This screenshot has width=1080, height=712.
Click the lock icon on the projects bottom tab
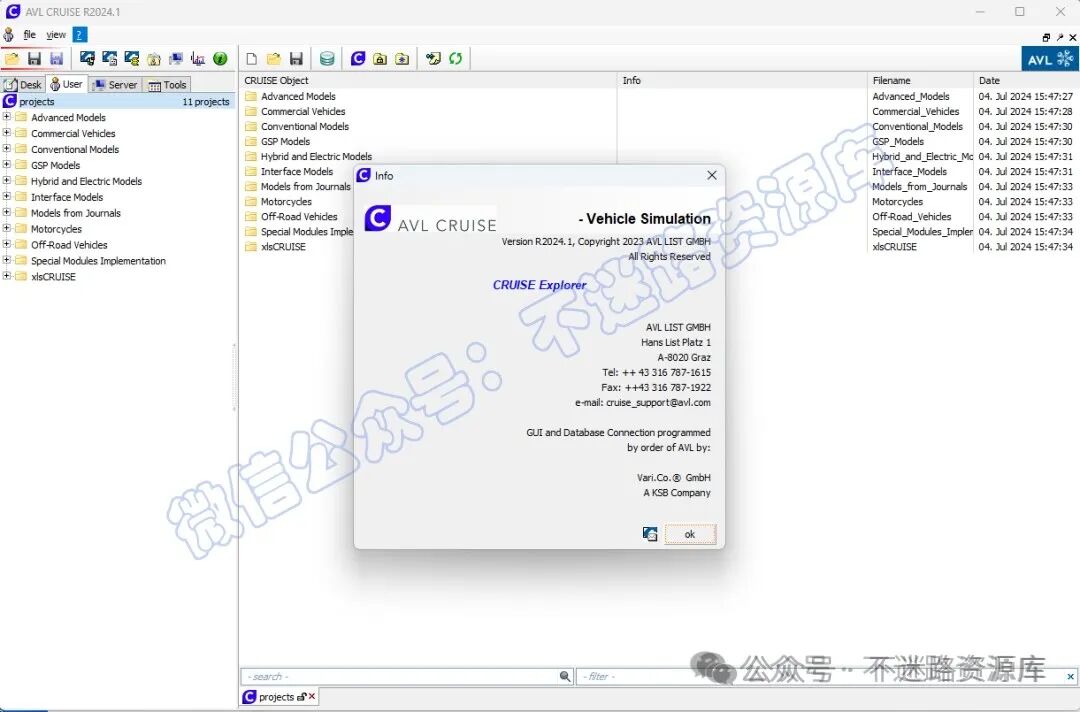pyautogui.click(x=301, y=697)
